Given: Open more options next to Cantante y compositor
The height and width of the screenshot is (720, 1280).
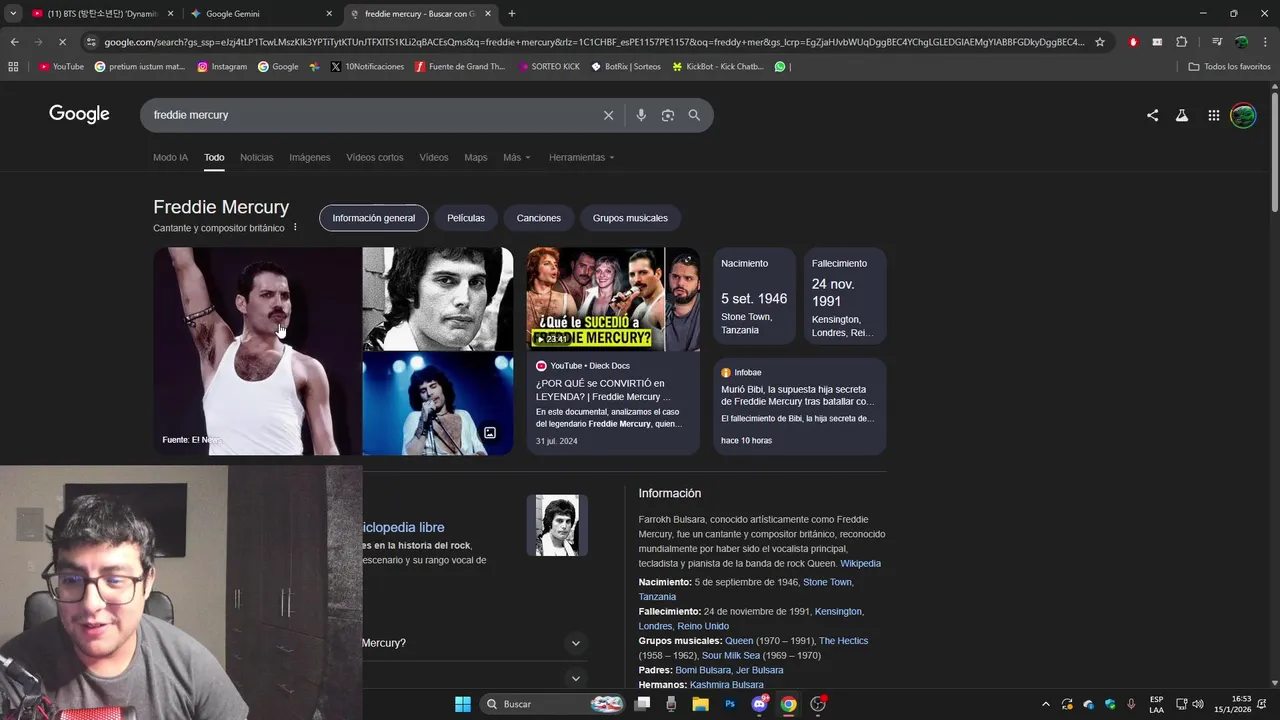Looking at the screenshot, I should [295, 228].
